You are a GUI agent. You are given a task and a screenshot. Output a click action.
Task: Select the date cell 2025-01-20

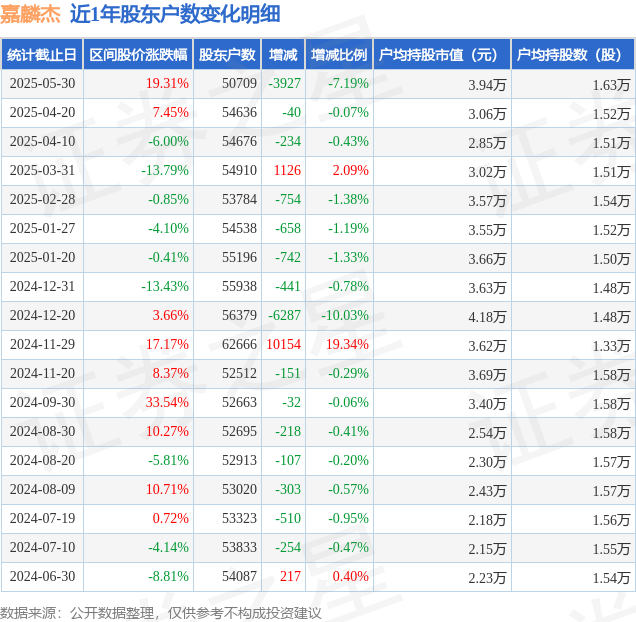coord(43,258)
